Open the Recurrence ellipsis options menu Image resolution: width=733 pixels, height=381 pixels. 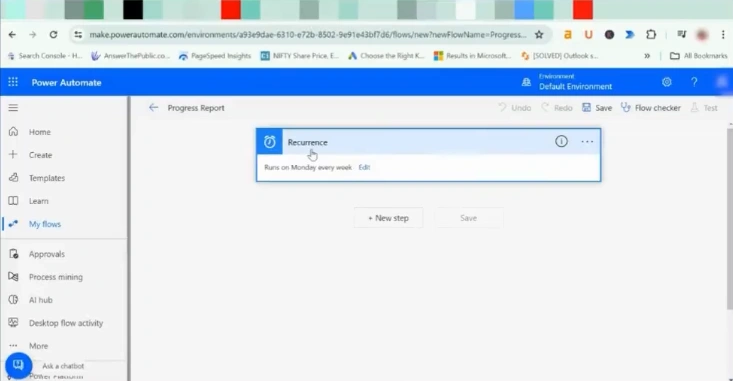pos(587,142)
